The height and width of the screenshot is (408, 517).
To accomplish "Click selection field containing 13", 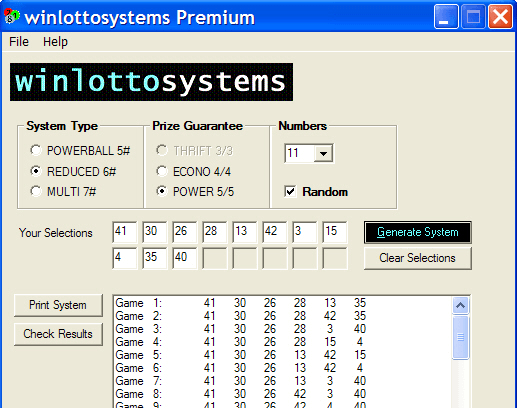I will tap(245, 232).
